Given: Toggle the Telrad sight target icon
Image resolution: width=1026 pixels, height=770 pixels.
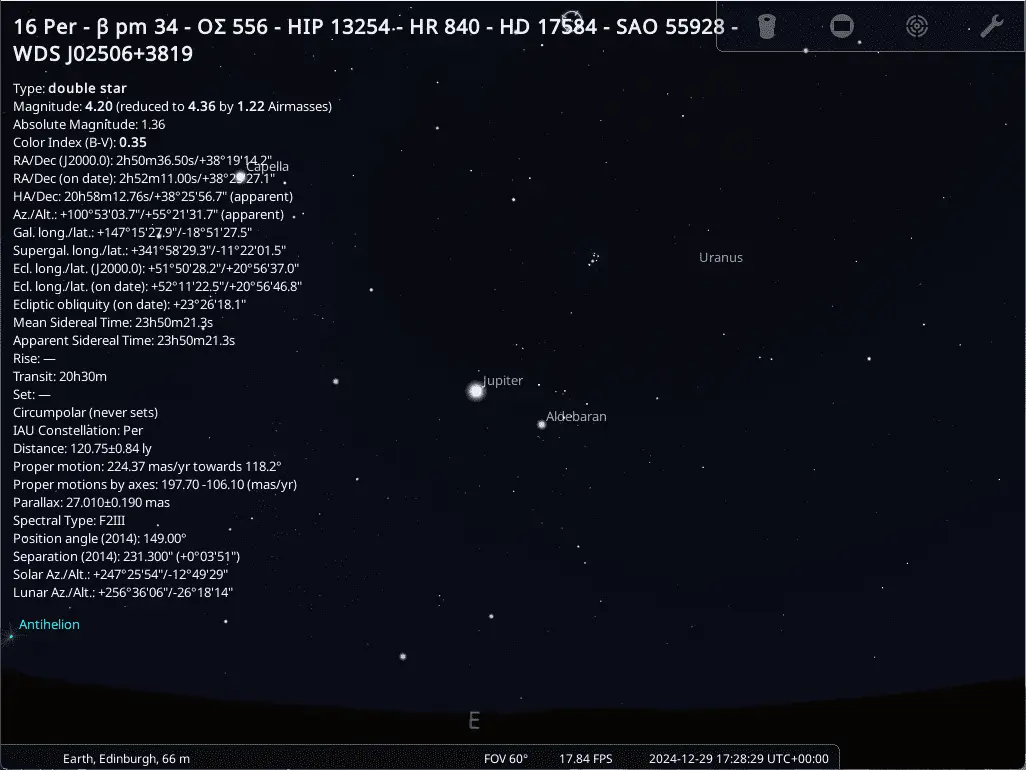Looking at the screenshot, I should tap(917, 27).
